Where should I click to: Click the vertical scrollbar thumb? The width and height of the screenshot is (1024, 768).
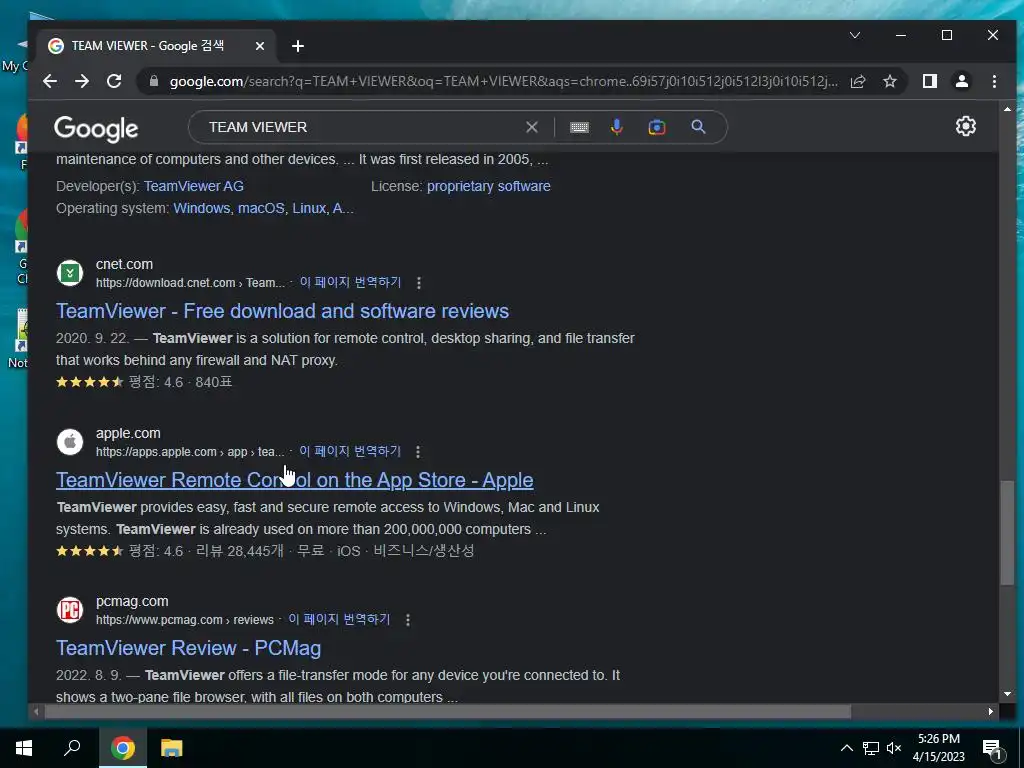tap(1008, 532)
